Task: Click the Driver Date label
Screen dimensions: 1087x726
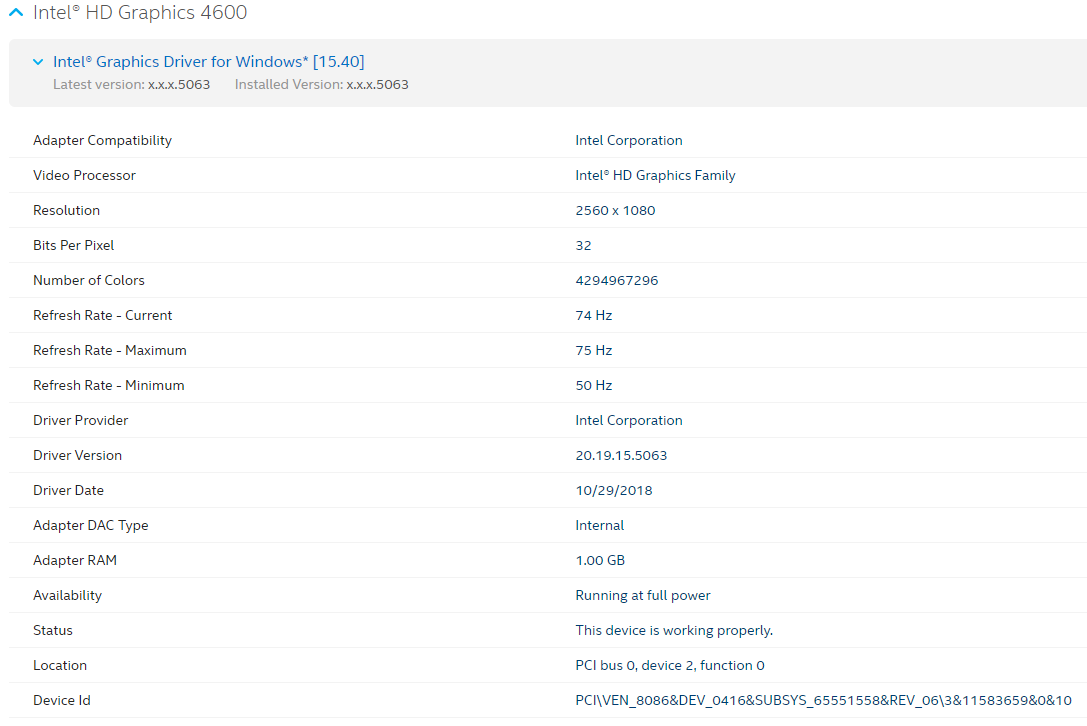Action: click(x=69, y=490)
